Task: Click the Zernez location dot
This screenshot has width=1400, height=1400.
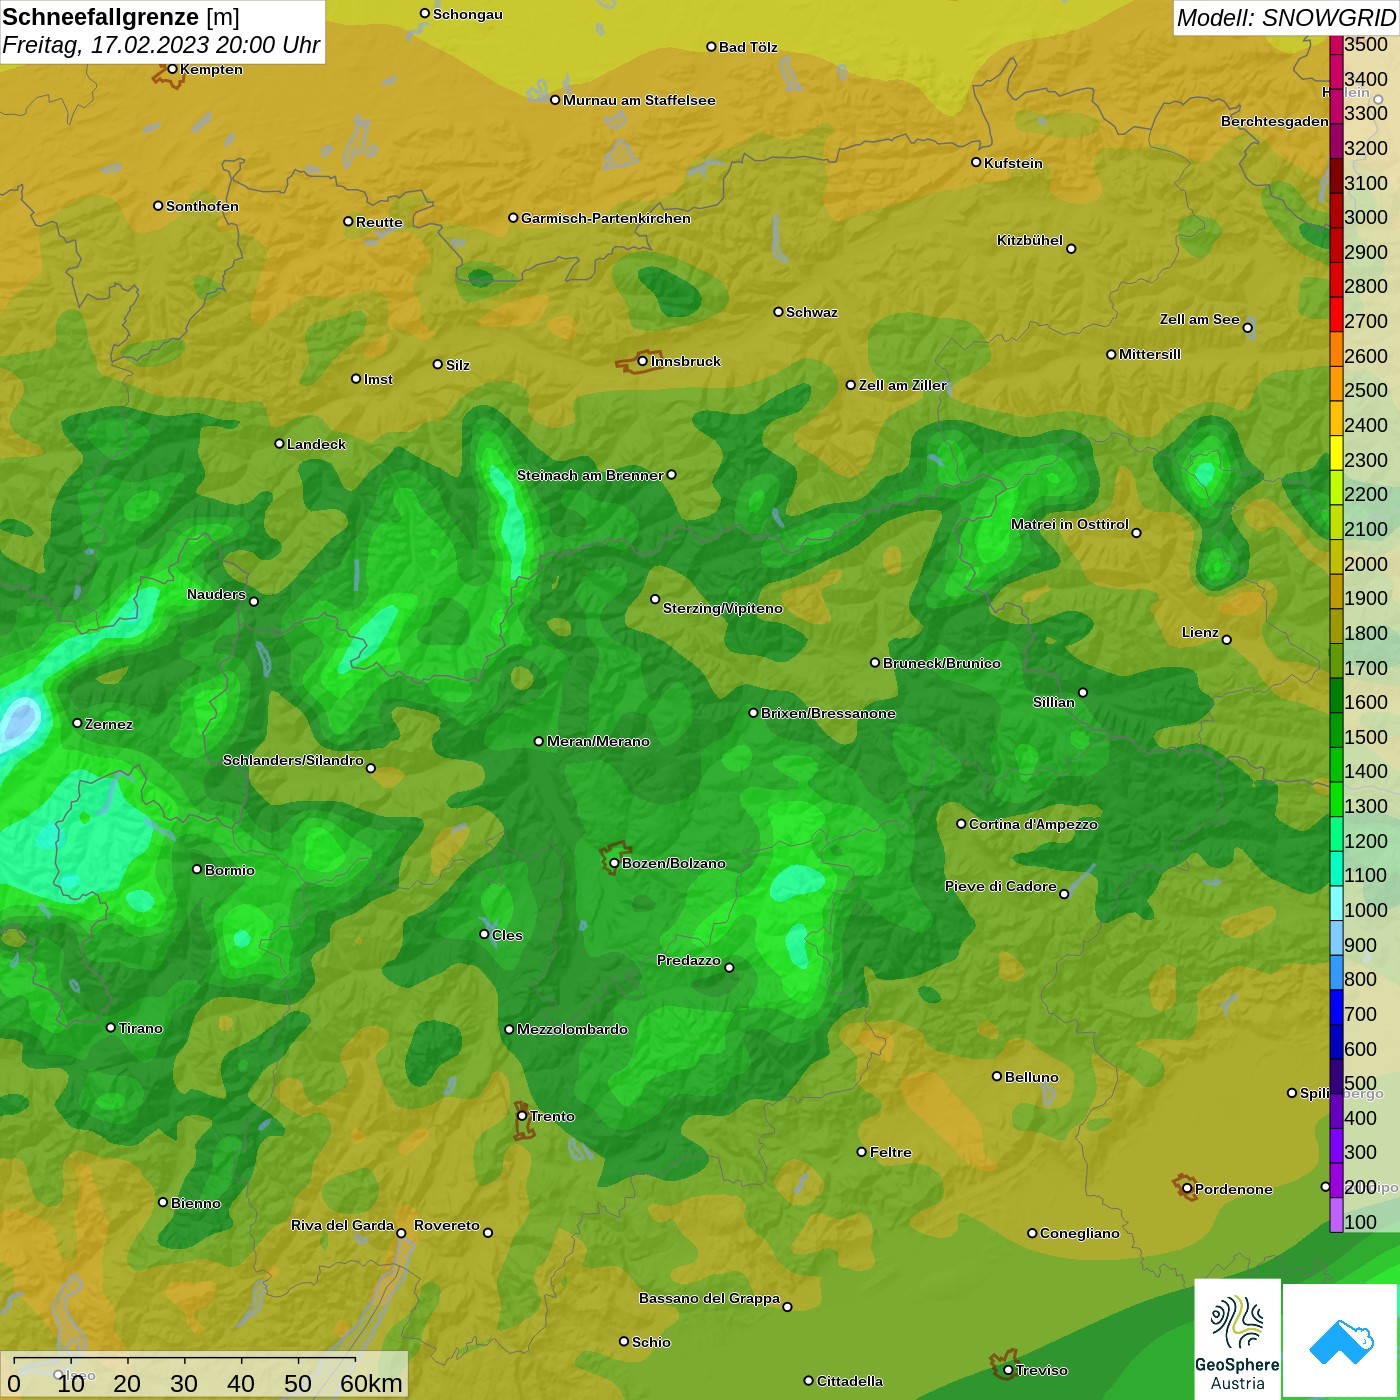Action: [77, 723]
